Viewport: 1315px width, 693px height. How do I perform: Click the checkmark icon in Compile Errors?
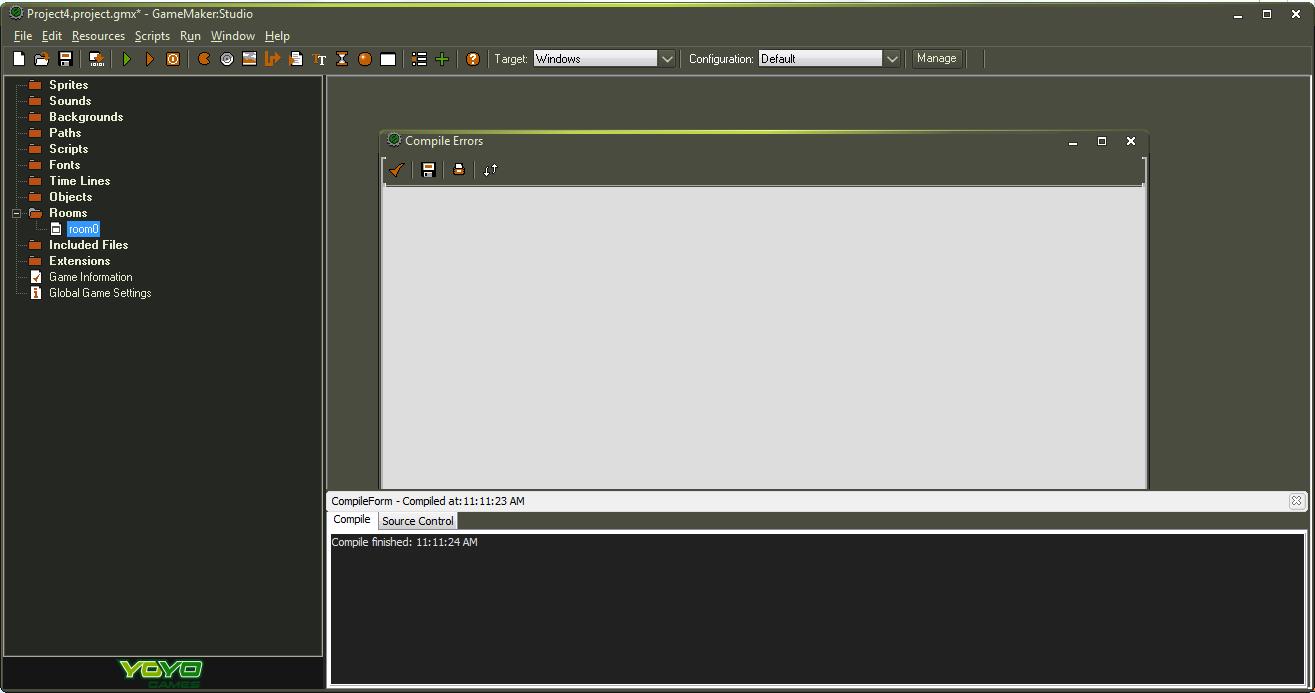(397, 170)
